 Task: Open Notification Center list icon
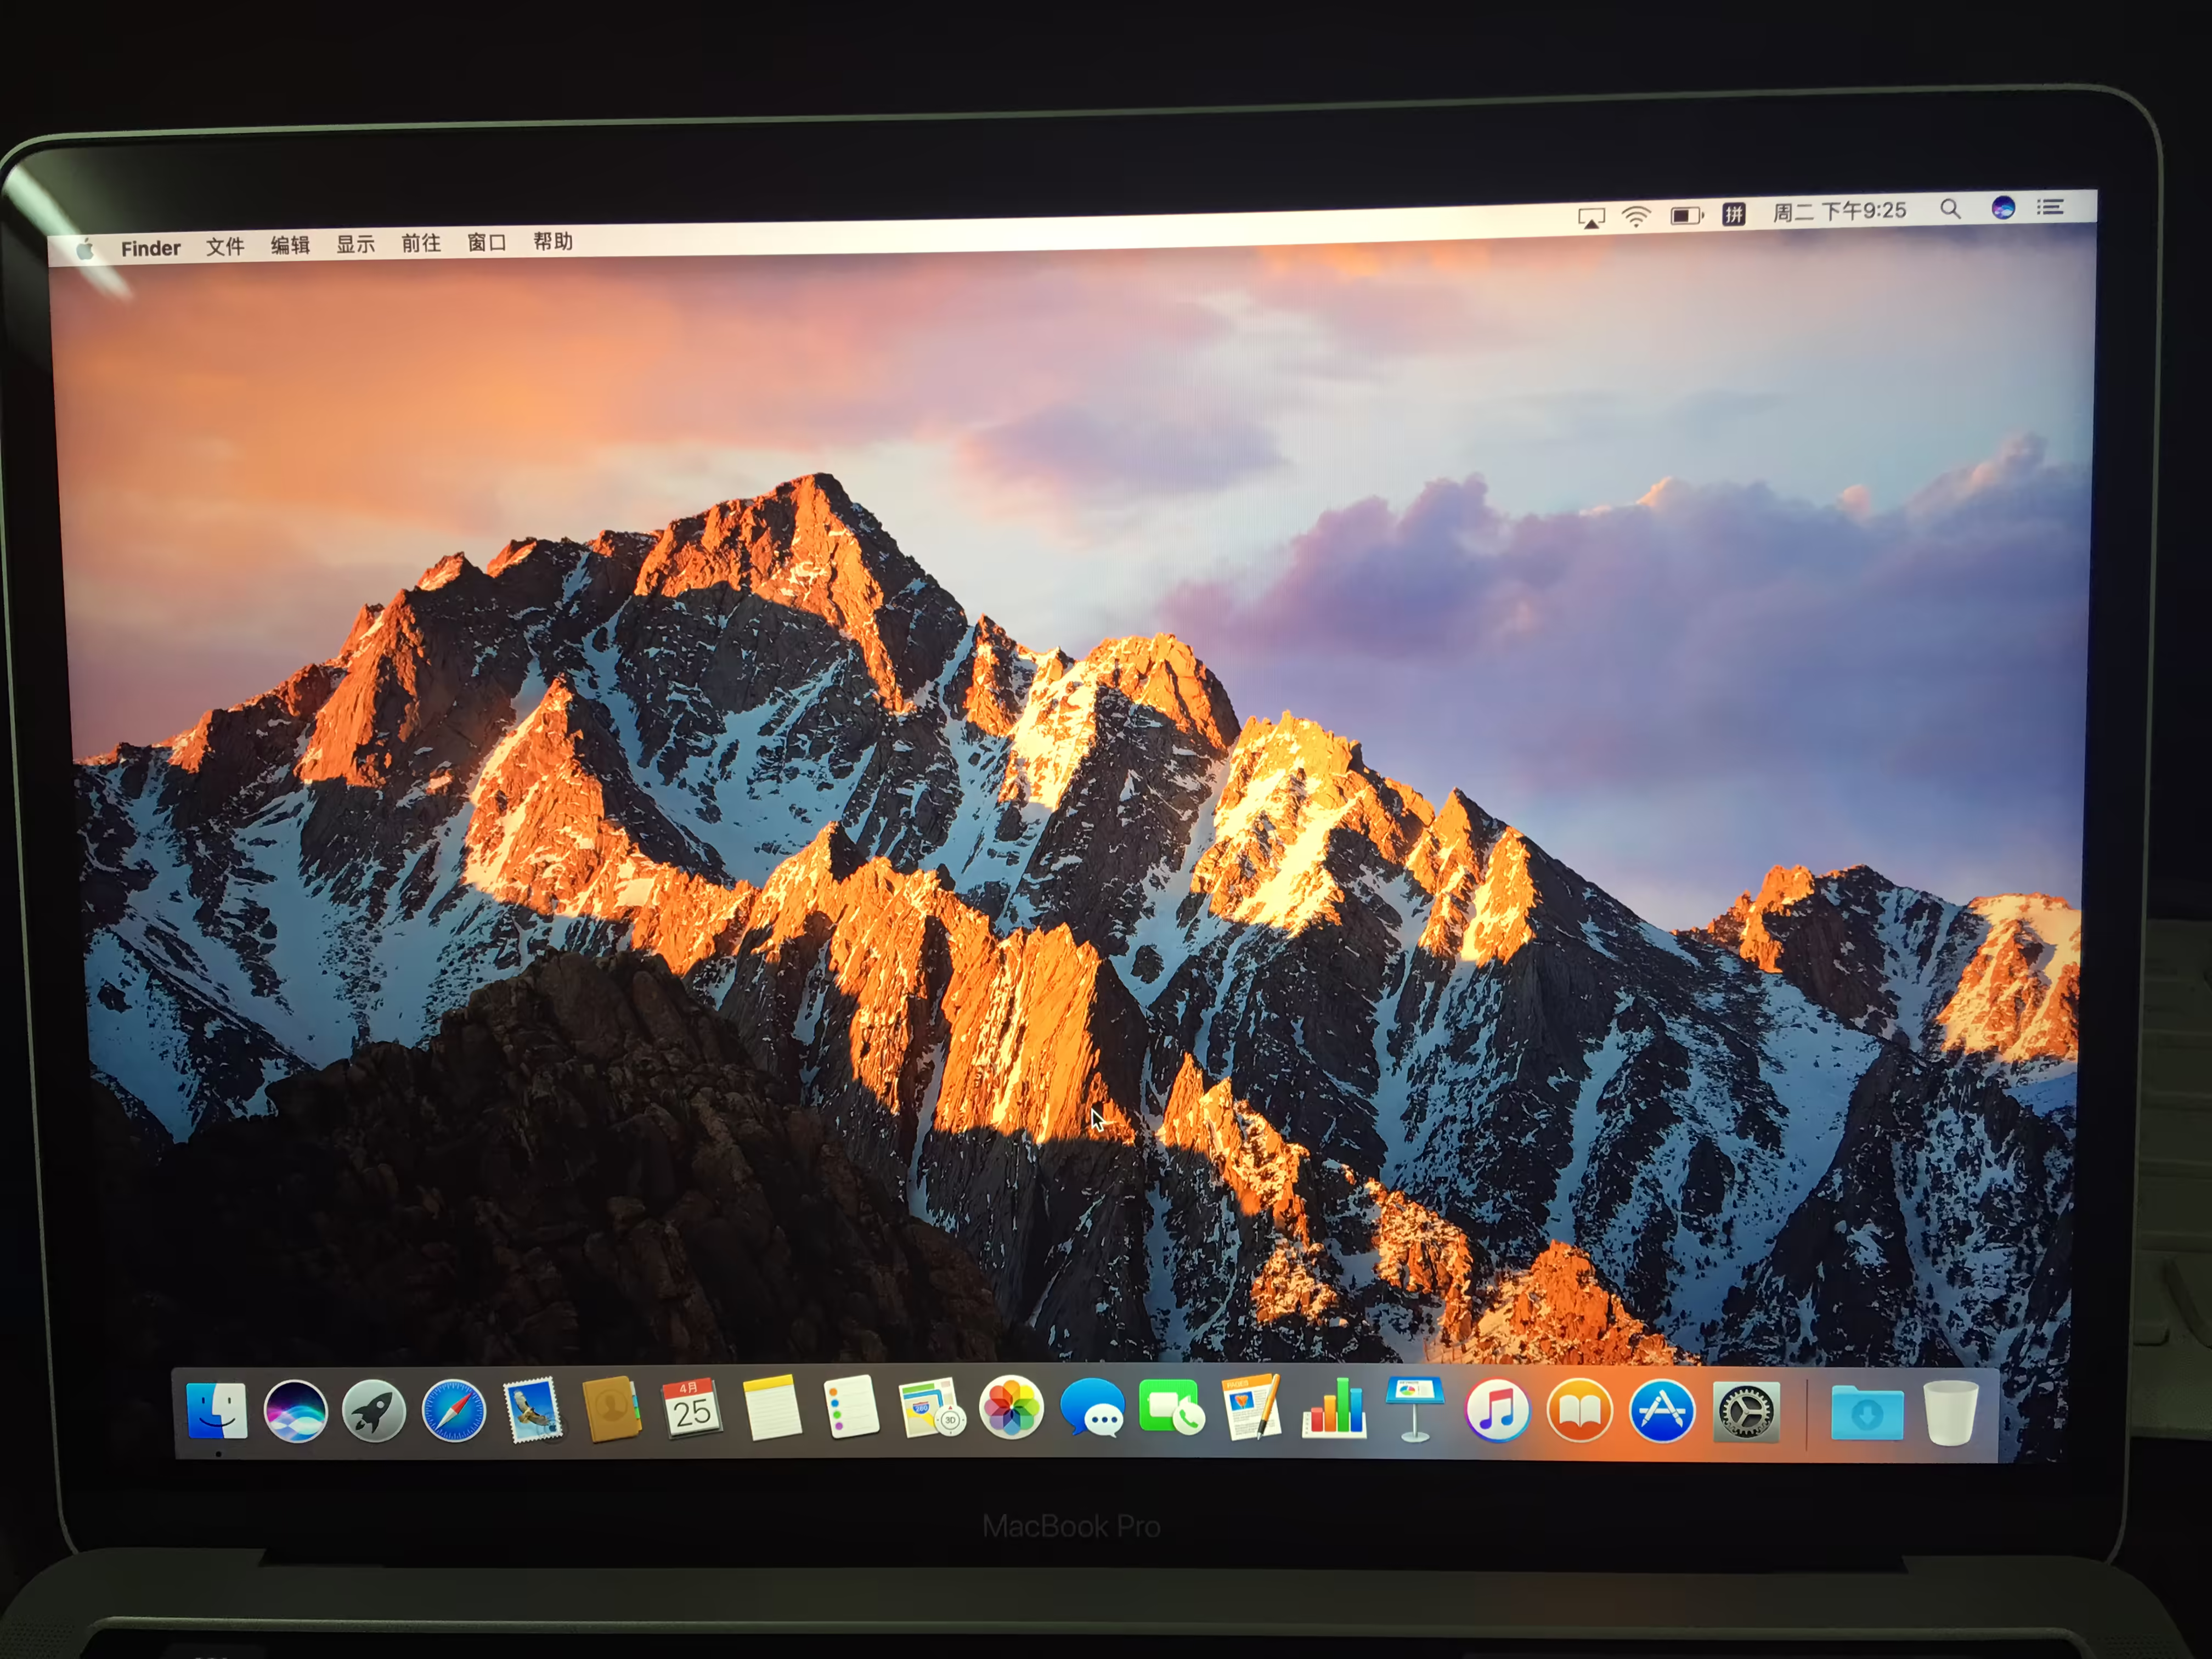tap(2051, 207)
